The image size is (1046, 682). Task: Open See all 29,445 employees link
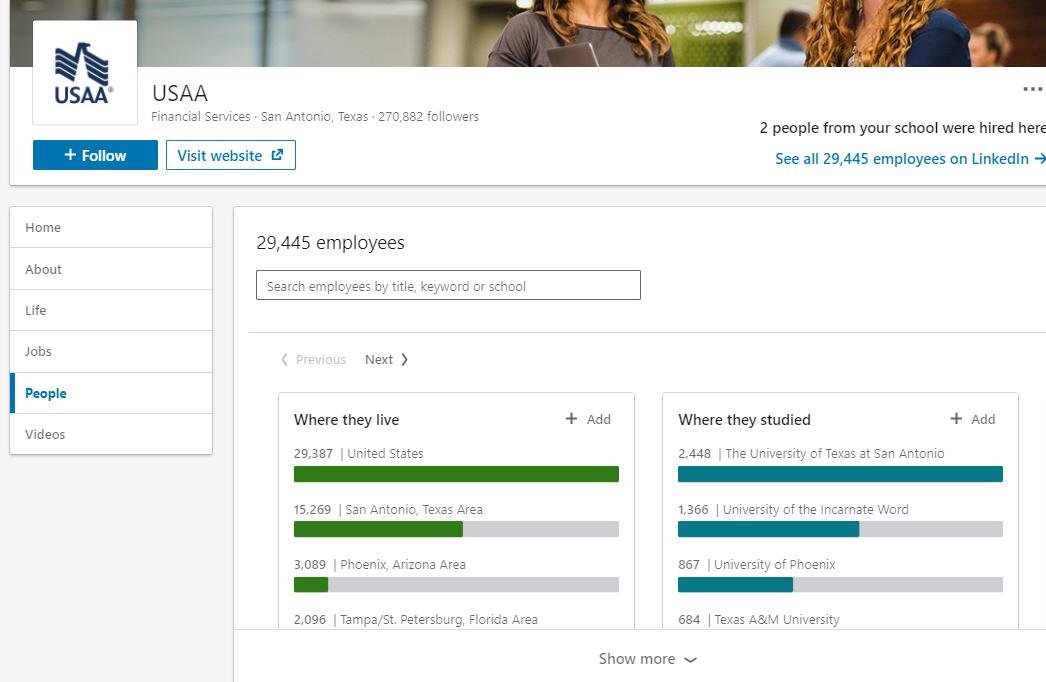[x=910, y=159]
